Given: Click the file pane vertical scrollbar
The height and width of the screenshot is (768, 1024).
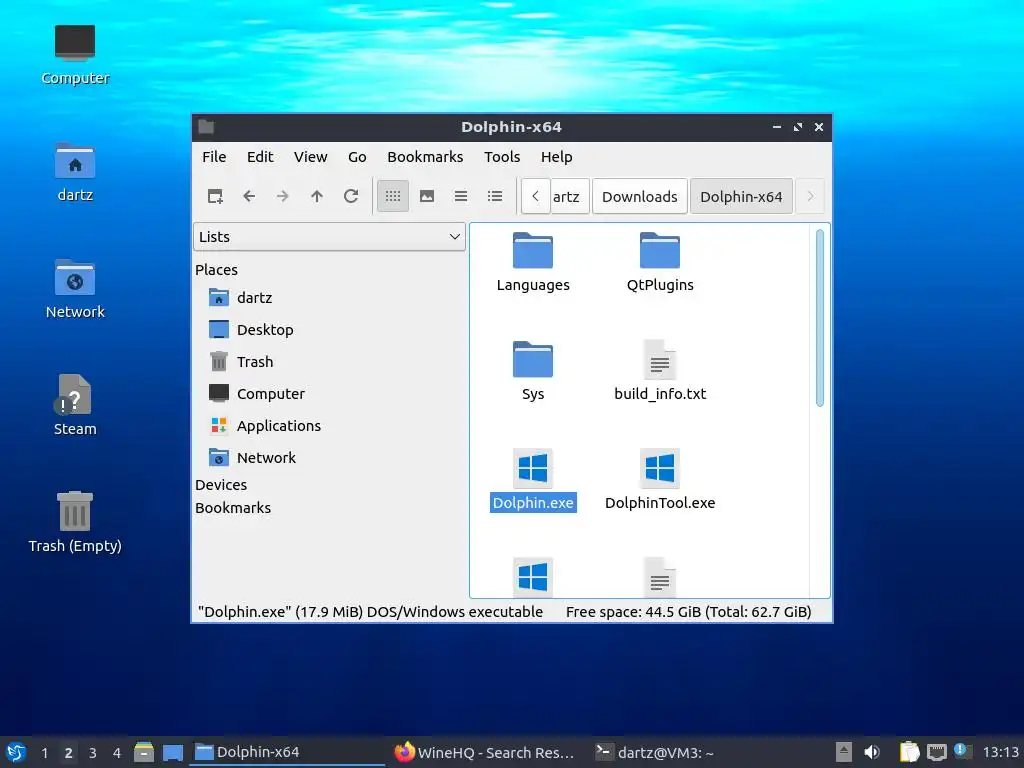Looking at the screenshot, I should (x=820, y=318).
